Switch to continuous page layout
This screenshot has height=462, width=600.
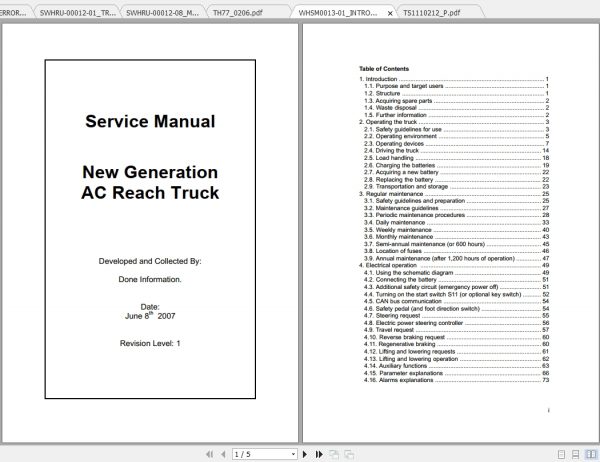click(x=575, y=454)
